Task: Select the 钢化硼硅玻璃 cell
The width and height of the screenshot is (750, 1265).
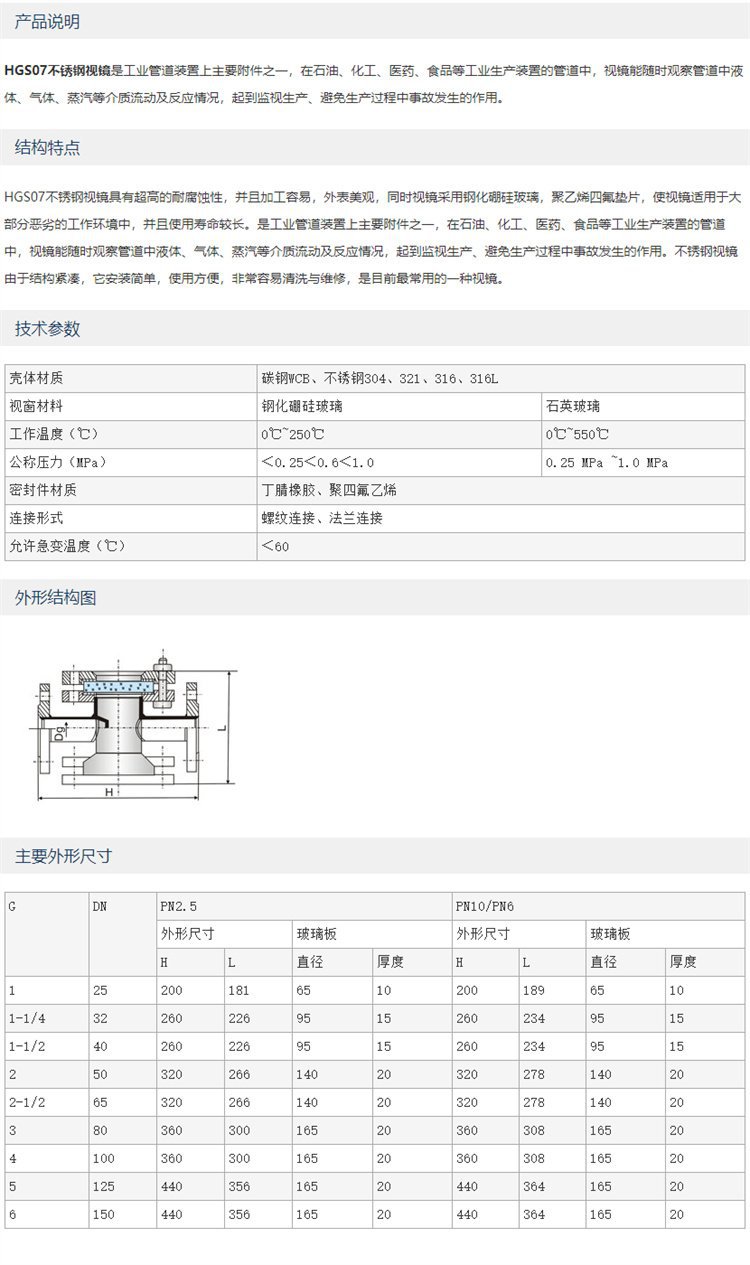Action: pyautogui.click(x=399, y=406)
